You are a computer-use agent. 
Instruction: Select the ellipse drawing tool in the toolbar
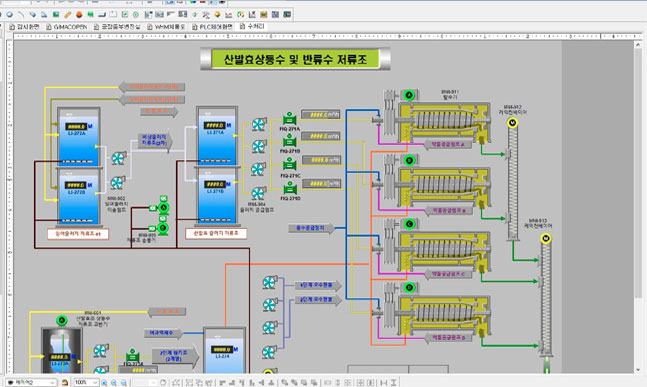click(9, 15)
